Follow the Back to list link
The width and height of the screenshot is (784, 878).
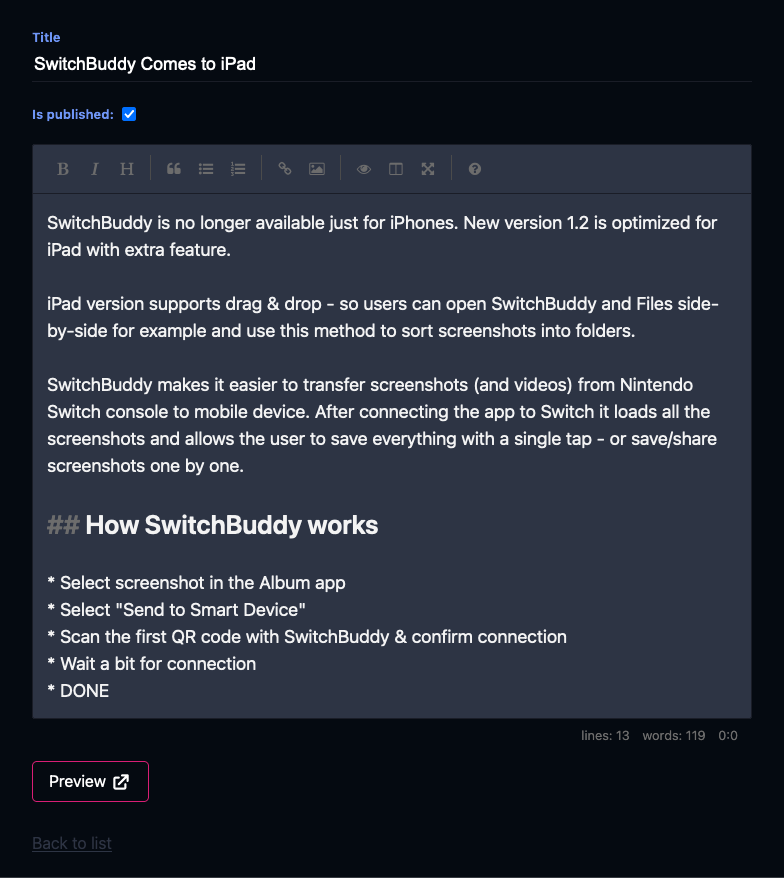(x=72, y=843)
